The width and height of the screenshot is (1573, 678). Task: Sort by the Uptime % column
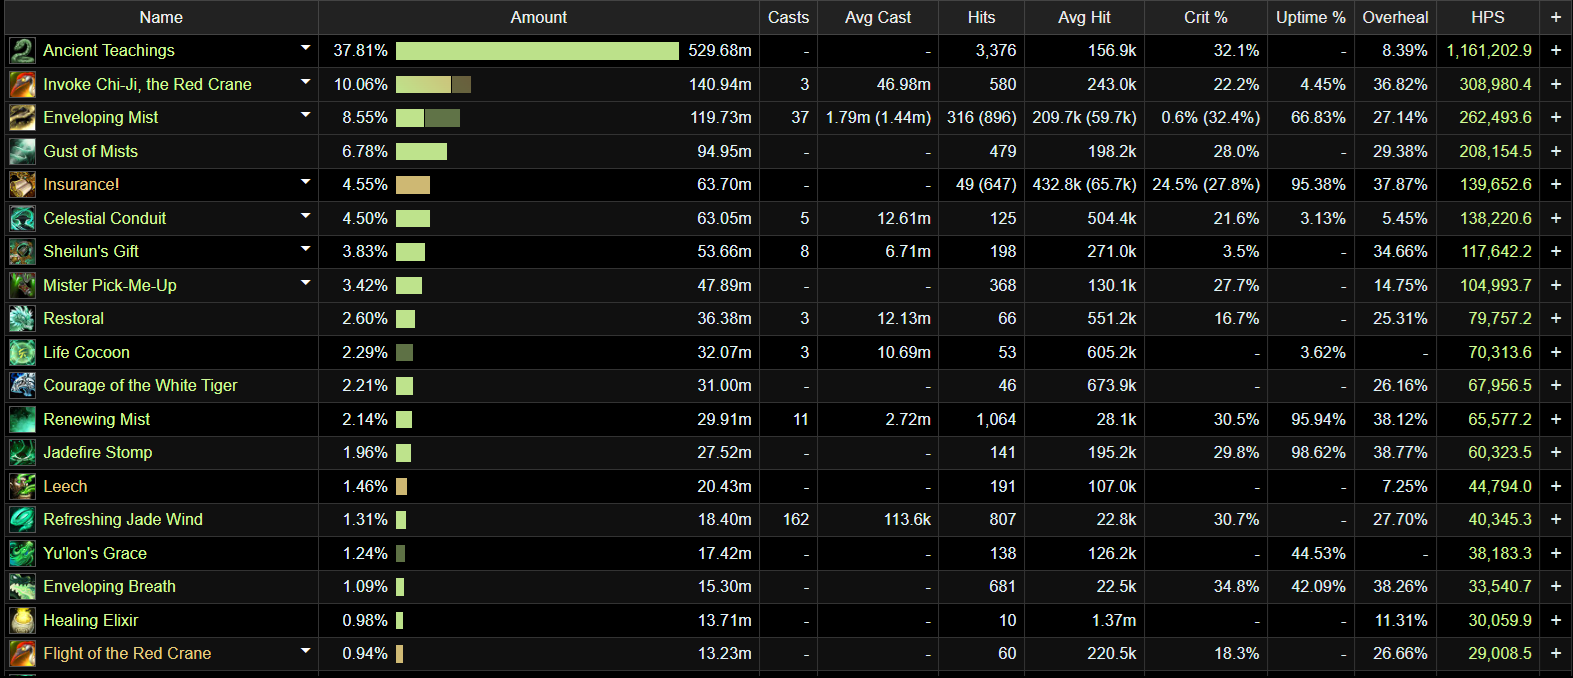1310,17
